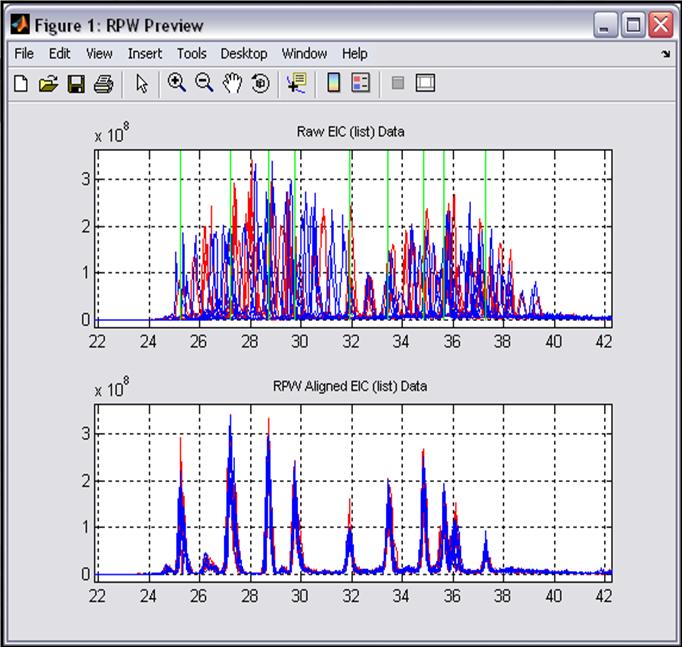Expand the Desktop menu

coord(244,54)
